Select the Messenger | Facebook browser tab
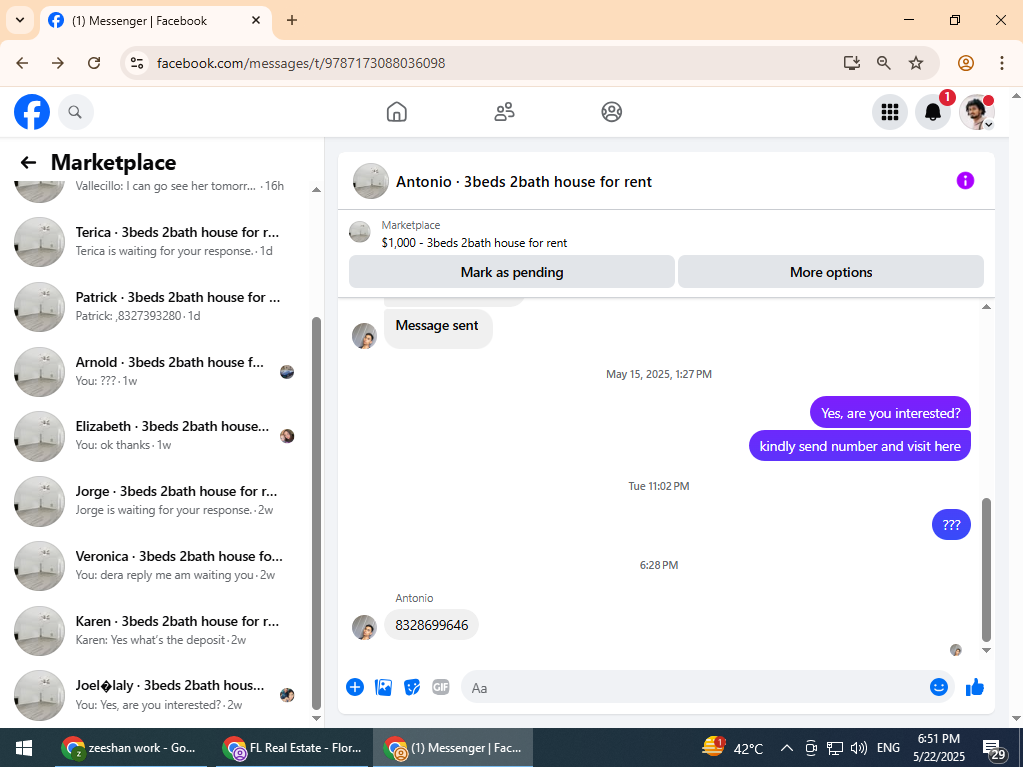1023x767 pixels. pos(155,21)
